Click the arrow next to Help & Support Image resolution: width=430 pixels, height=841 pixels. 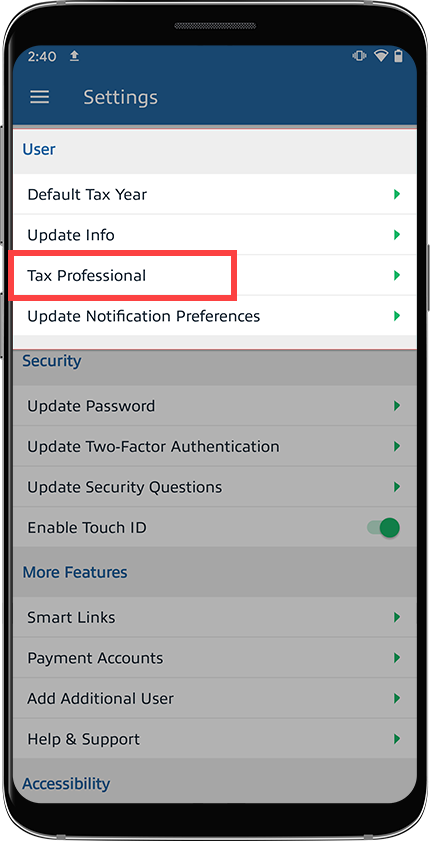click(x=397, y=739)
